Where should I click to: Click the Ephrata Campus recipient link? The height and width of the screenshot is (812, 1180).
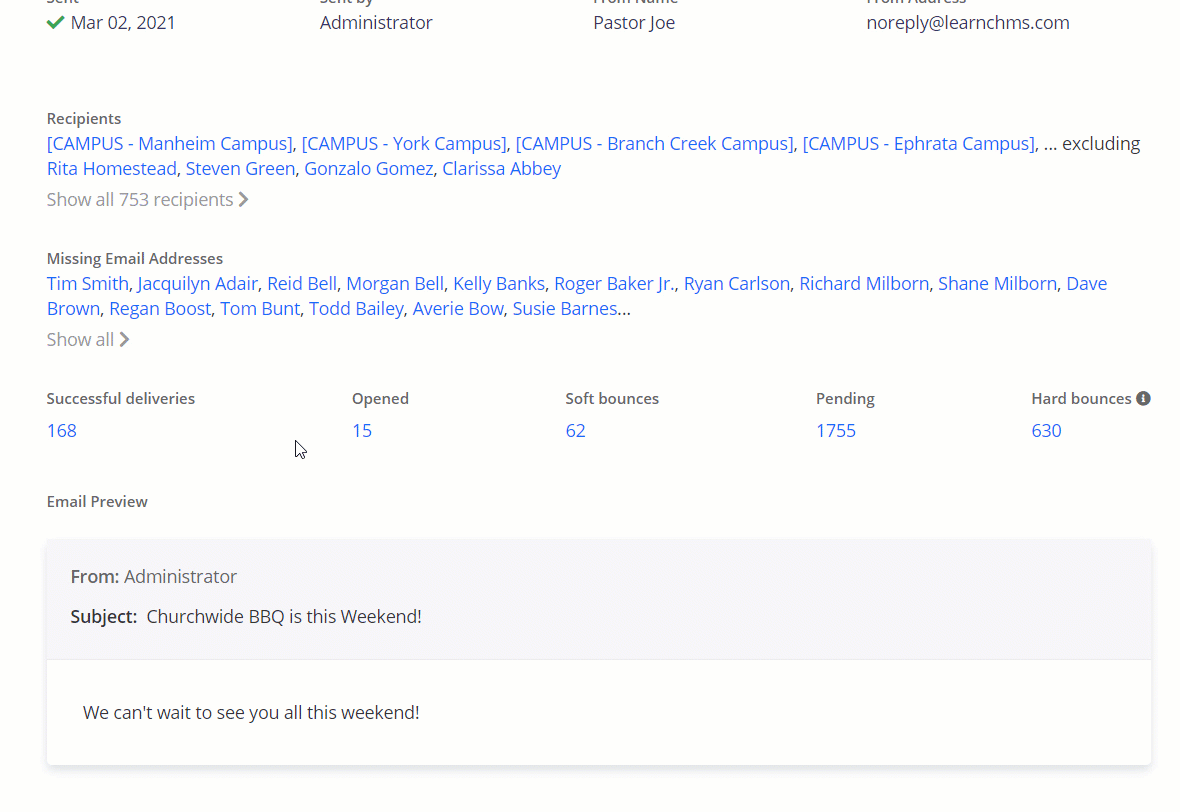(918, 143)
